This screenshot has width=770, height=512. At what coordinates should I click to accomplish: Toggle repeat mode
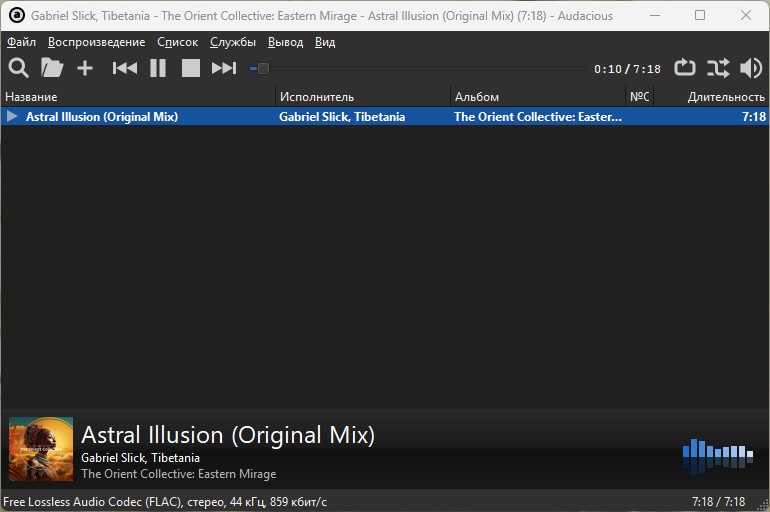685,68
